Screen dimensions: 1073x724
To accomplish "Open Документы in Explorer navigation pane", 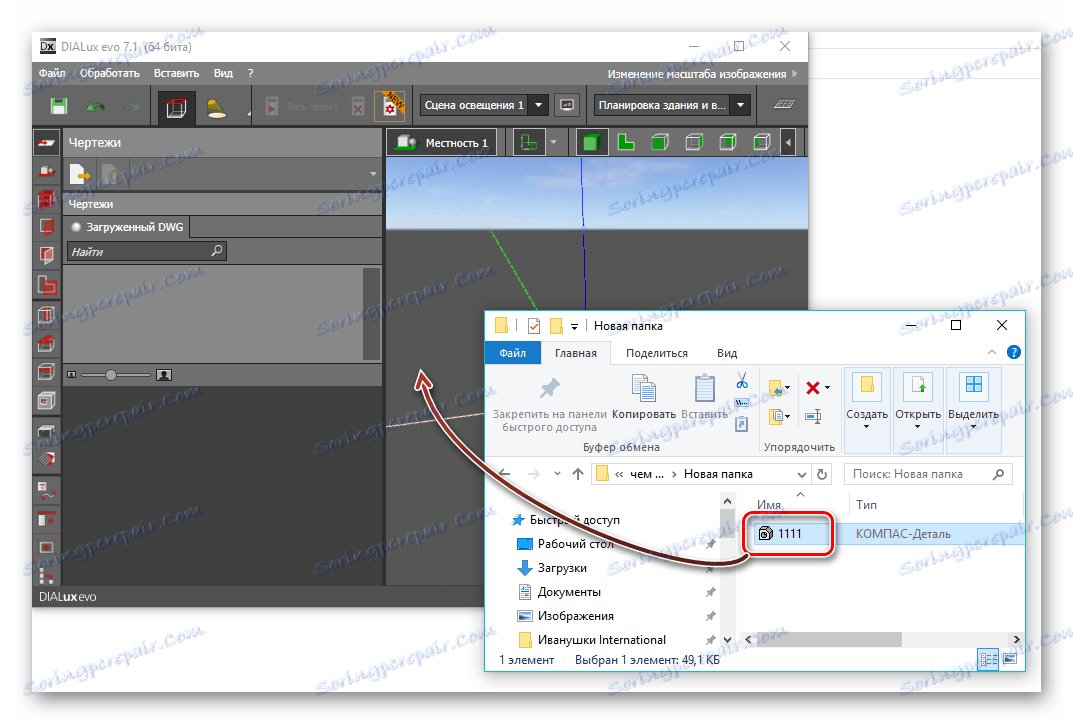I will (569, 592).
